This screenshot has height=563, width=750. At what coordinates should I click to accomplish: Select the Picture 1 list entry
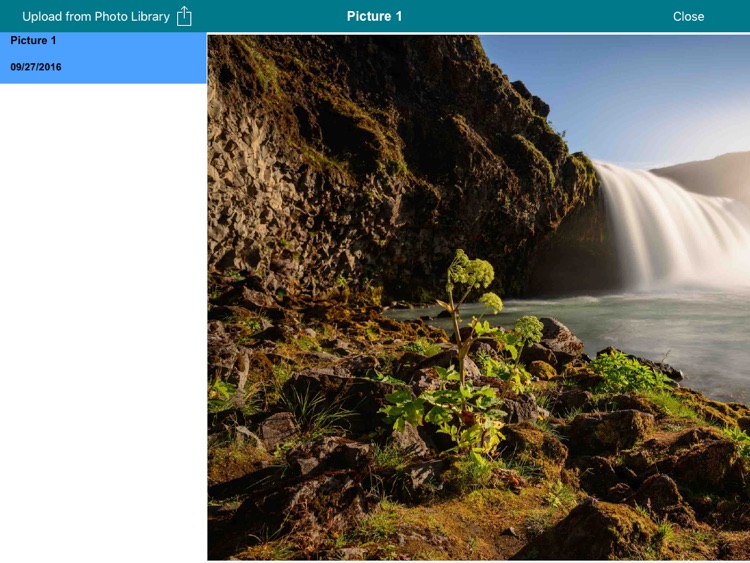coord(103,58)
